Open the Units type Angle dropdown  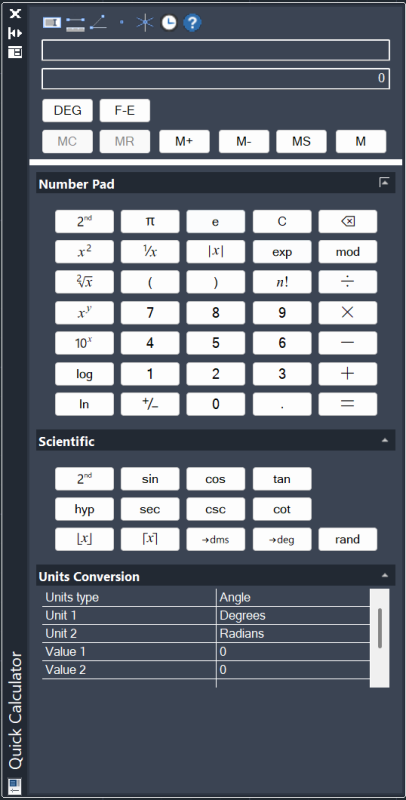(x=293, y=597)
